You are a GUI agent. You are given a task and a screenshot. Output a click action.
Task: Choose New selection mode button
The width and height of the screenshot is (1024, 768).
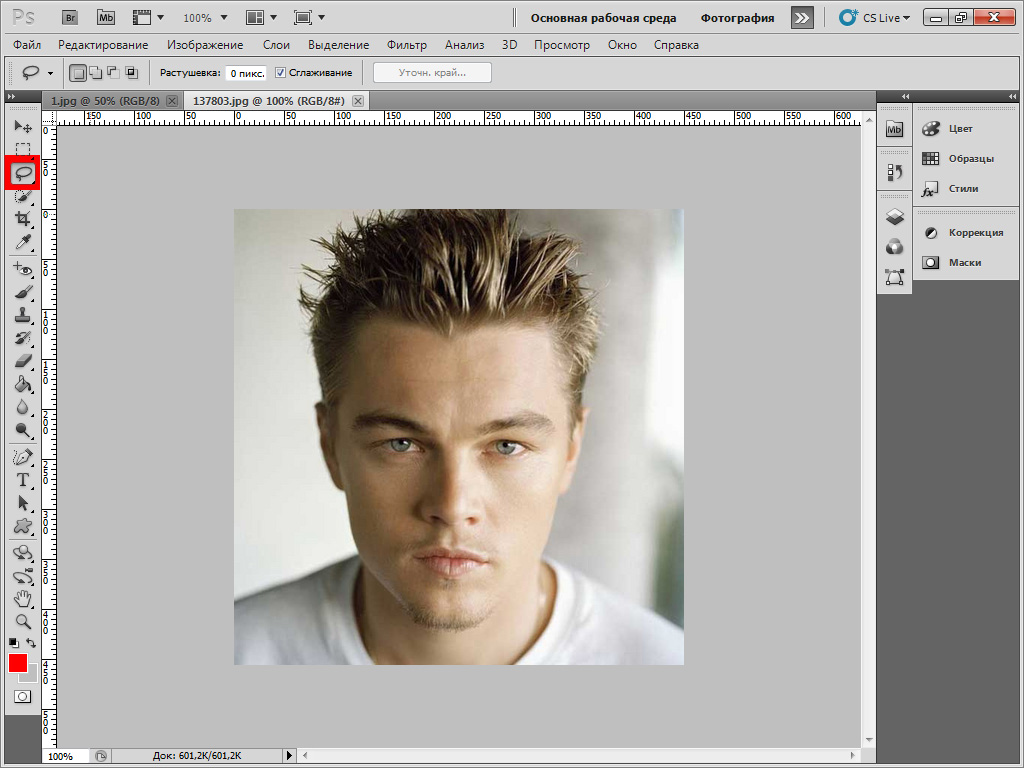[78, 72]
